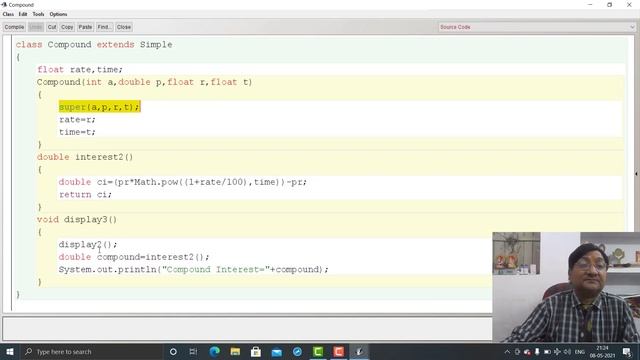This screenshot has height=360, width=640.
Task: Click the highlighted super(a,p,r,t); line
Action: (x=100, y=107)
